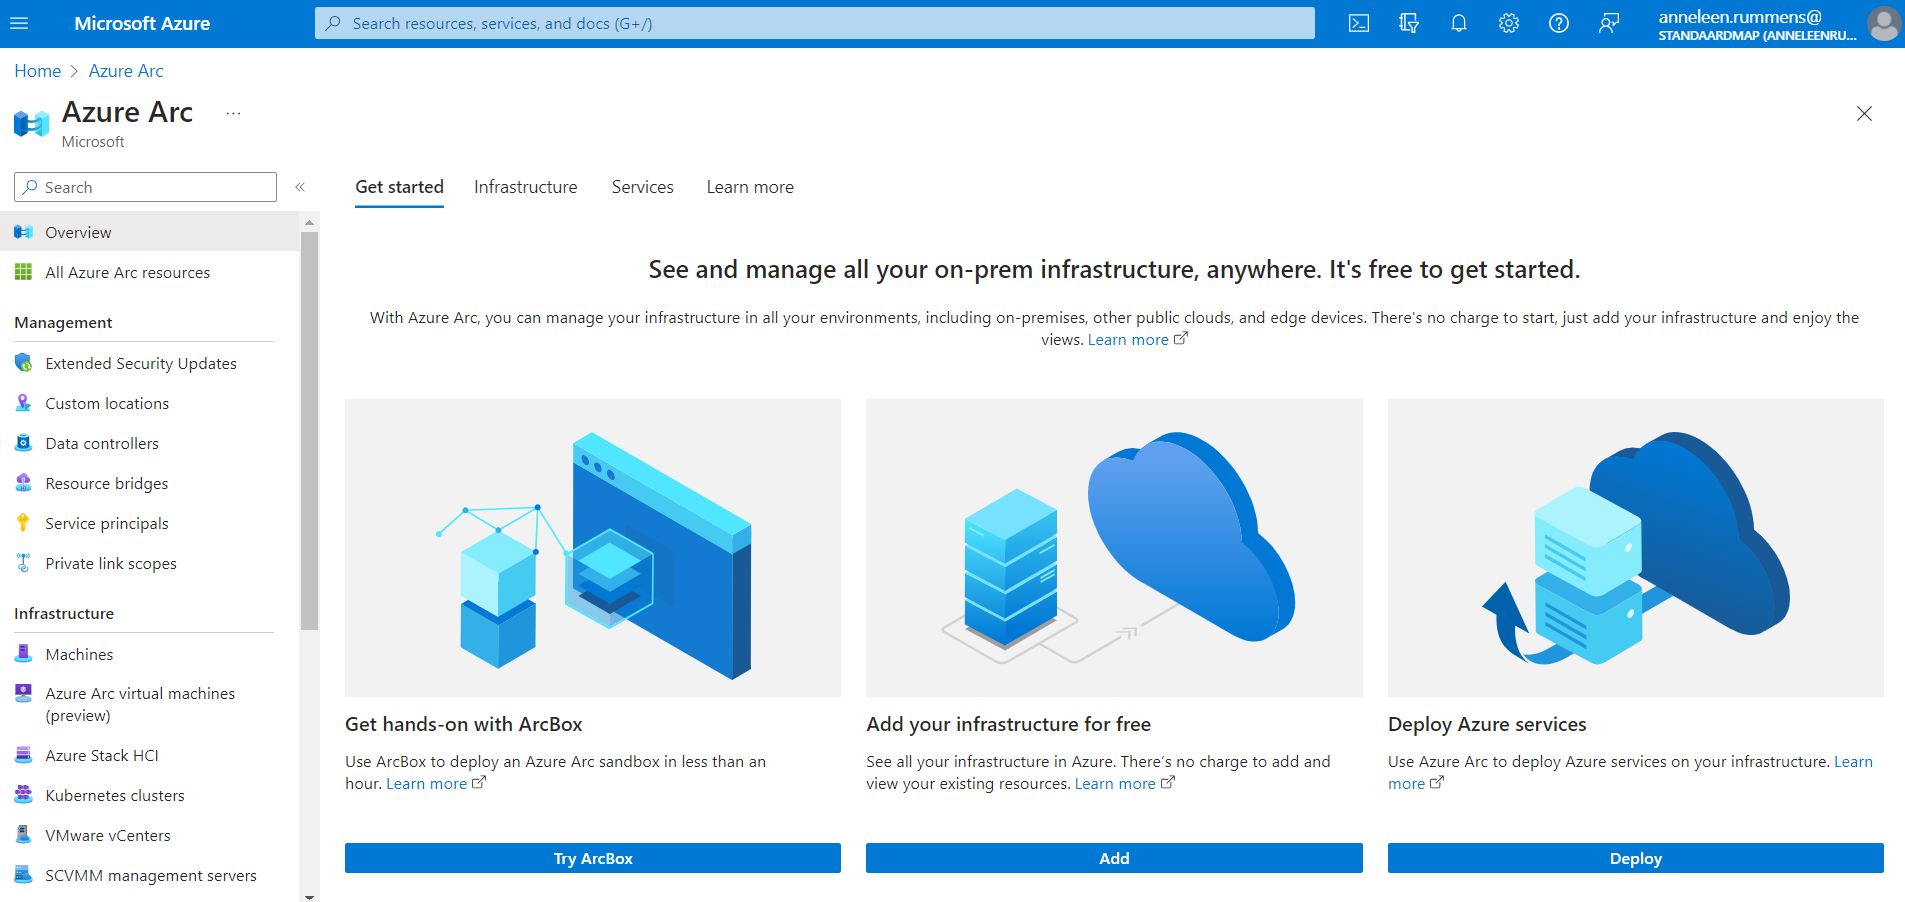
Task: Click the Service principals key icon
Action: click(23, 523)
